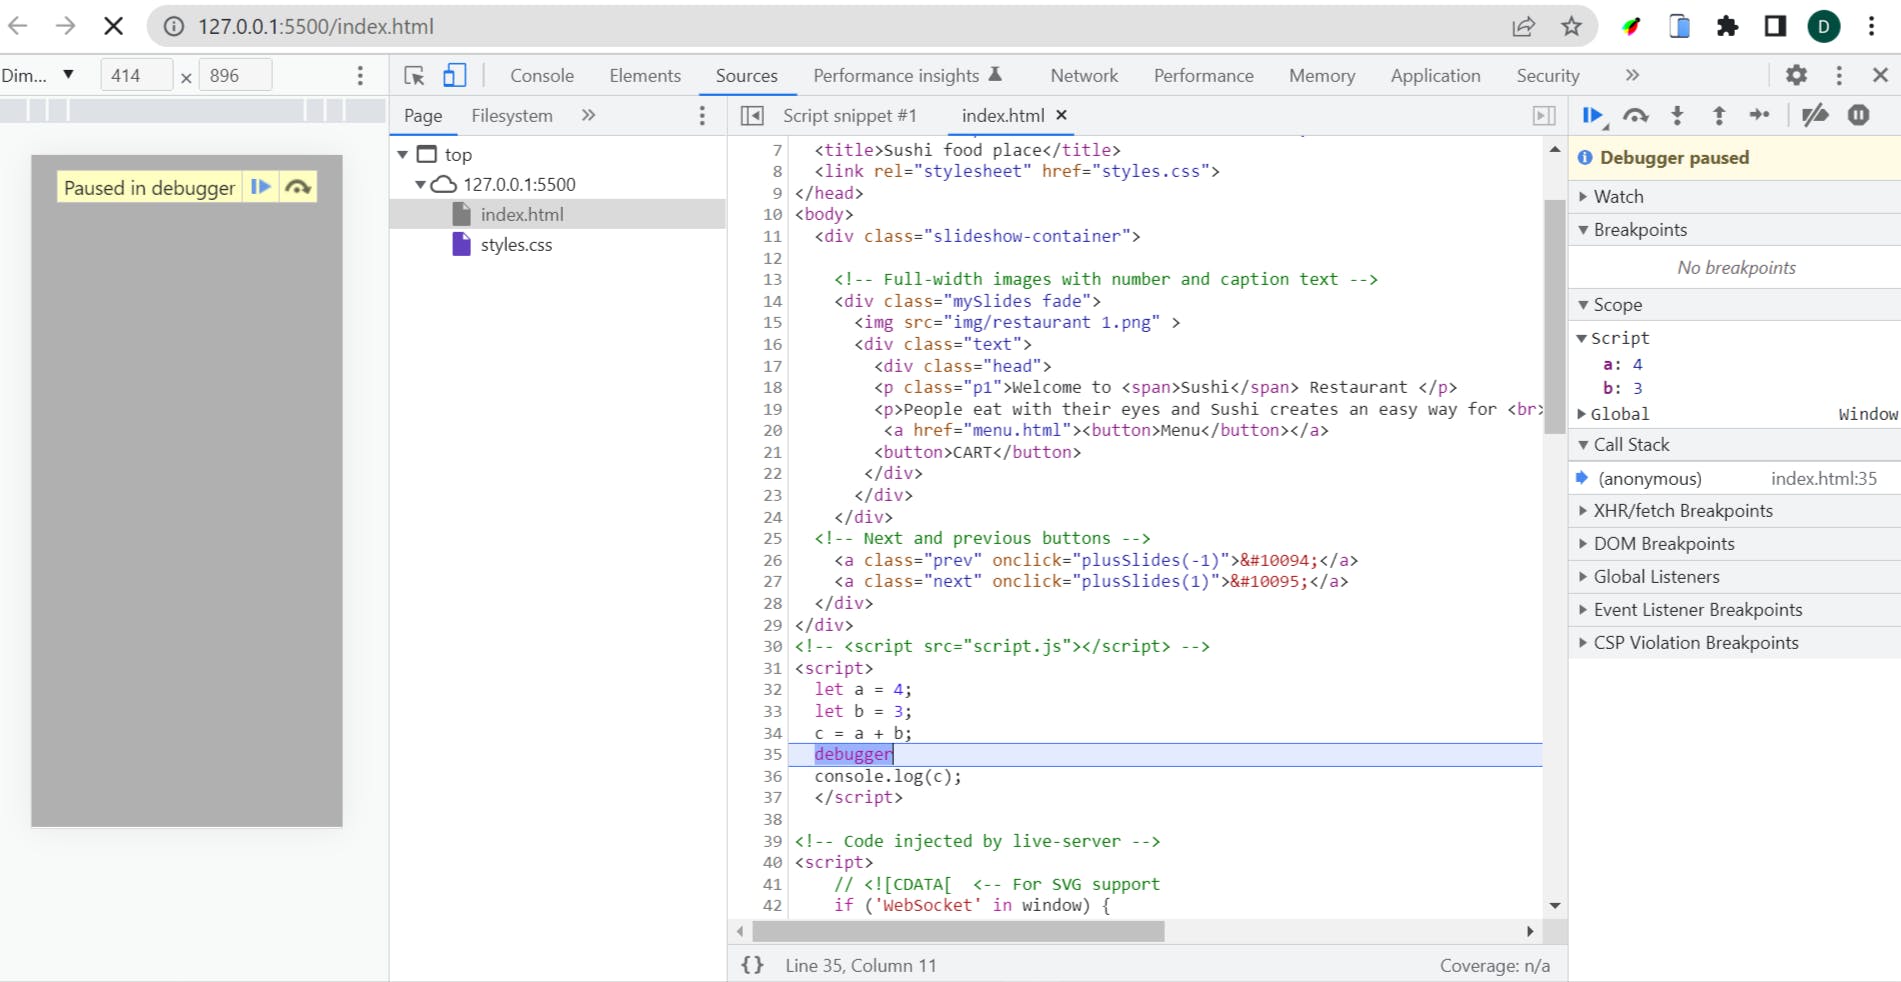
Task: Open the customize DevTools three-dot menu
Action: click(x=1839, y=75)
